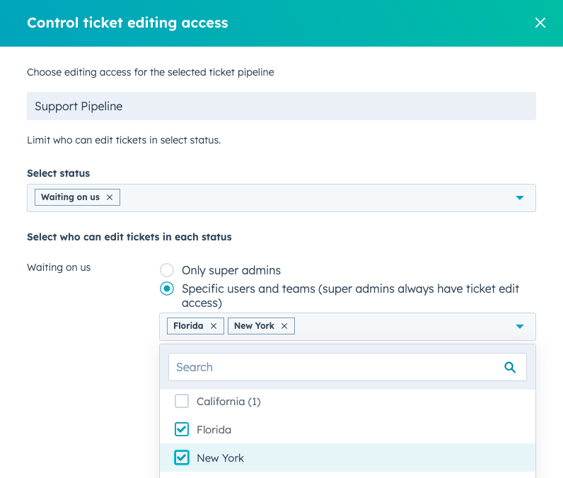This screenshot has width=563, height=478.
Task: Select the Specific users and teams radio option
Action: click(x=167, y=288)
